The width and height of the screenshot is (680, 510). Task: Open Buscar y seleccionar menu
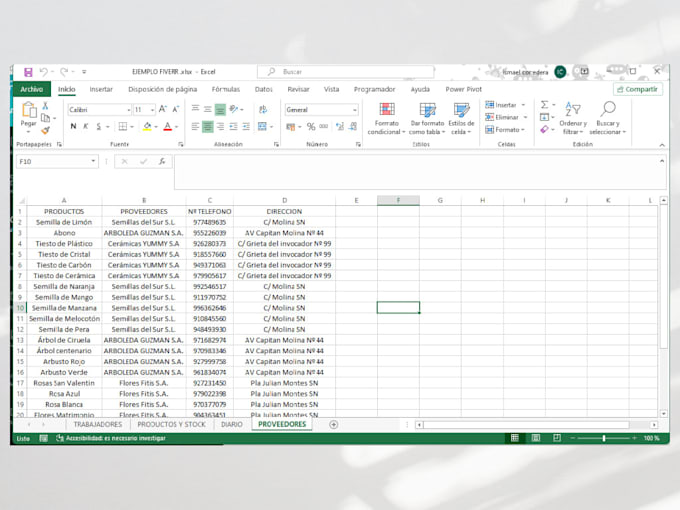608,118
